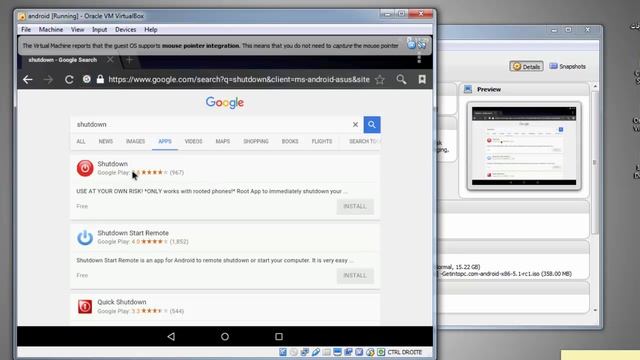Close the 'shutdown - Google Search' tab
The width and height of the screenshot is (640, 360).
[x=110, y=60]
